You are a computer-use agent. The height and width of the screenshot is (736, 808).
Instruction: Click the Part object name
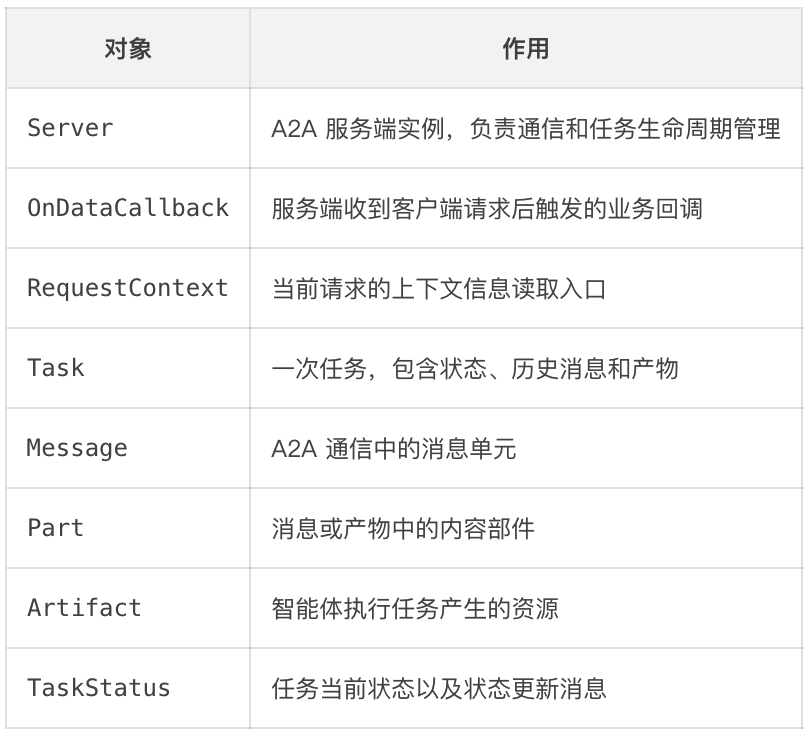(x=56, y=528)
